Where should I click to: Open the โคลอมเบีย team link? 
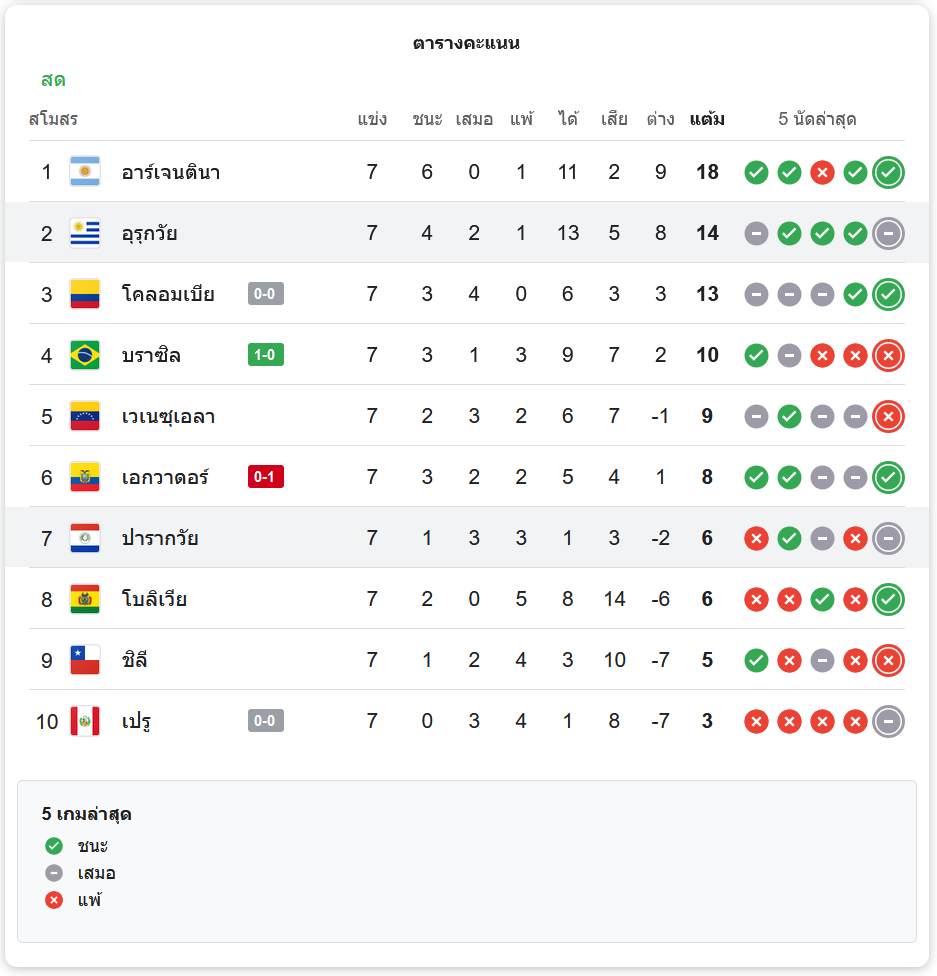[x=168, y=294]
